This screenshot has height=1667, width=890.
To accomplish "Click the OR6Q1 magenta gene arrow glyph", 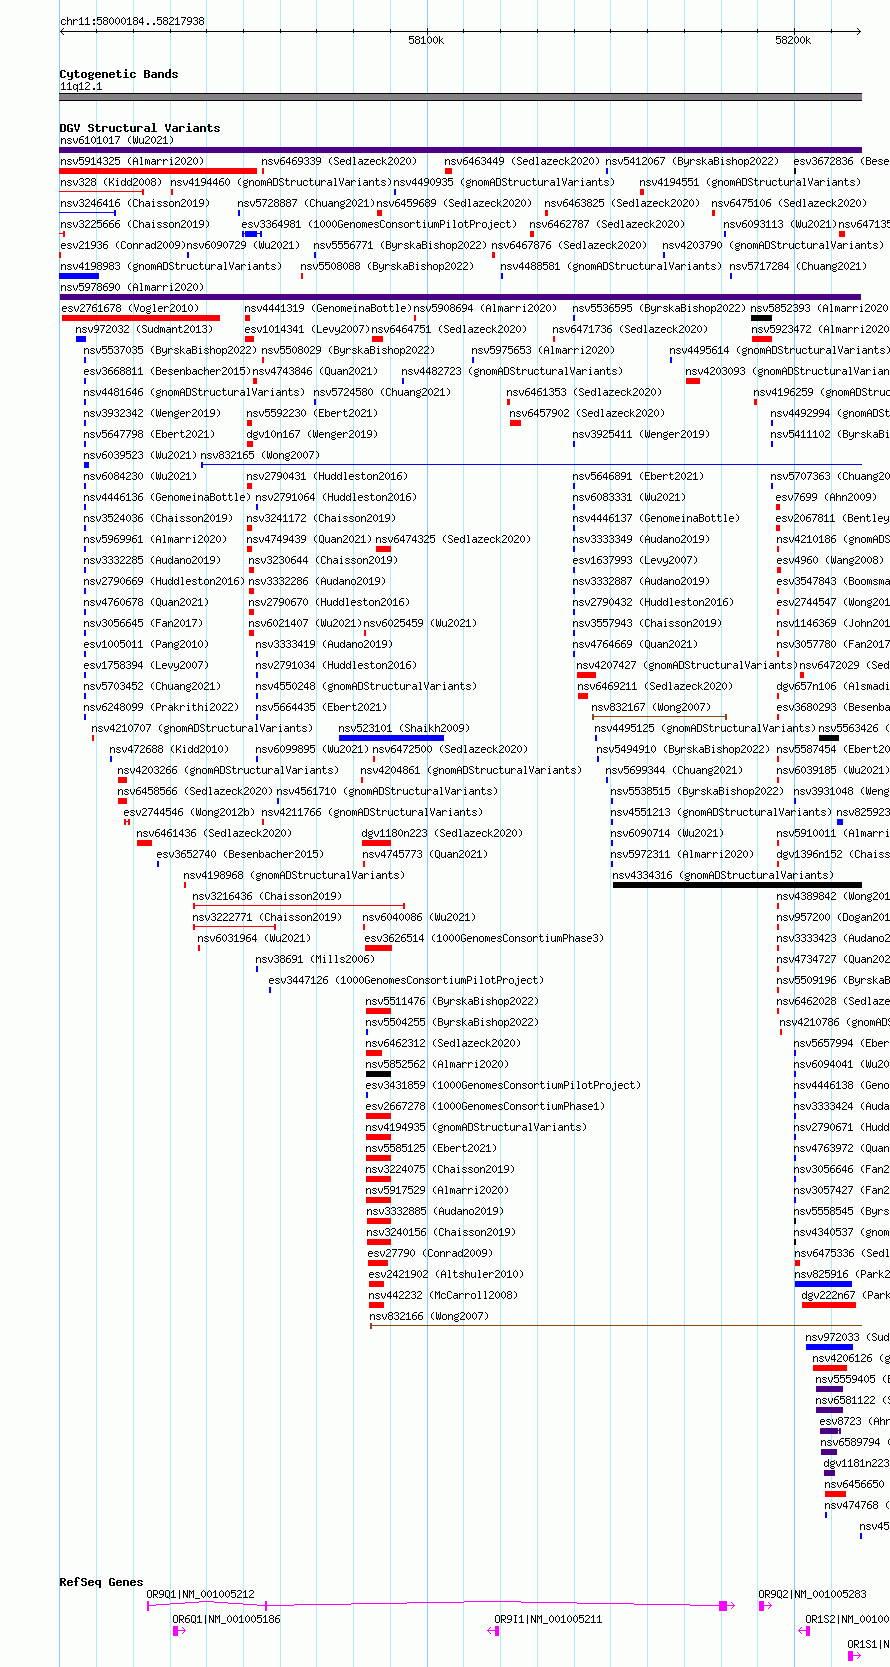I will 179,1631.
